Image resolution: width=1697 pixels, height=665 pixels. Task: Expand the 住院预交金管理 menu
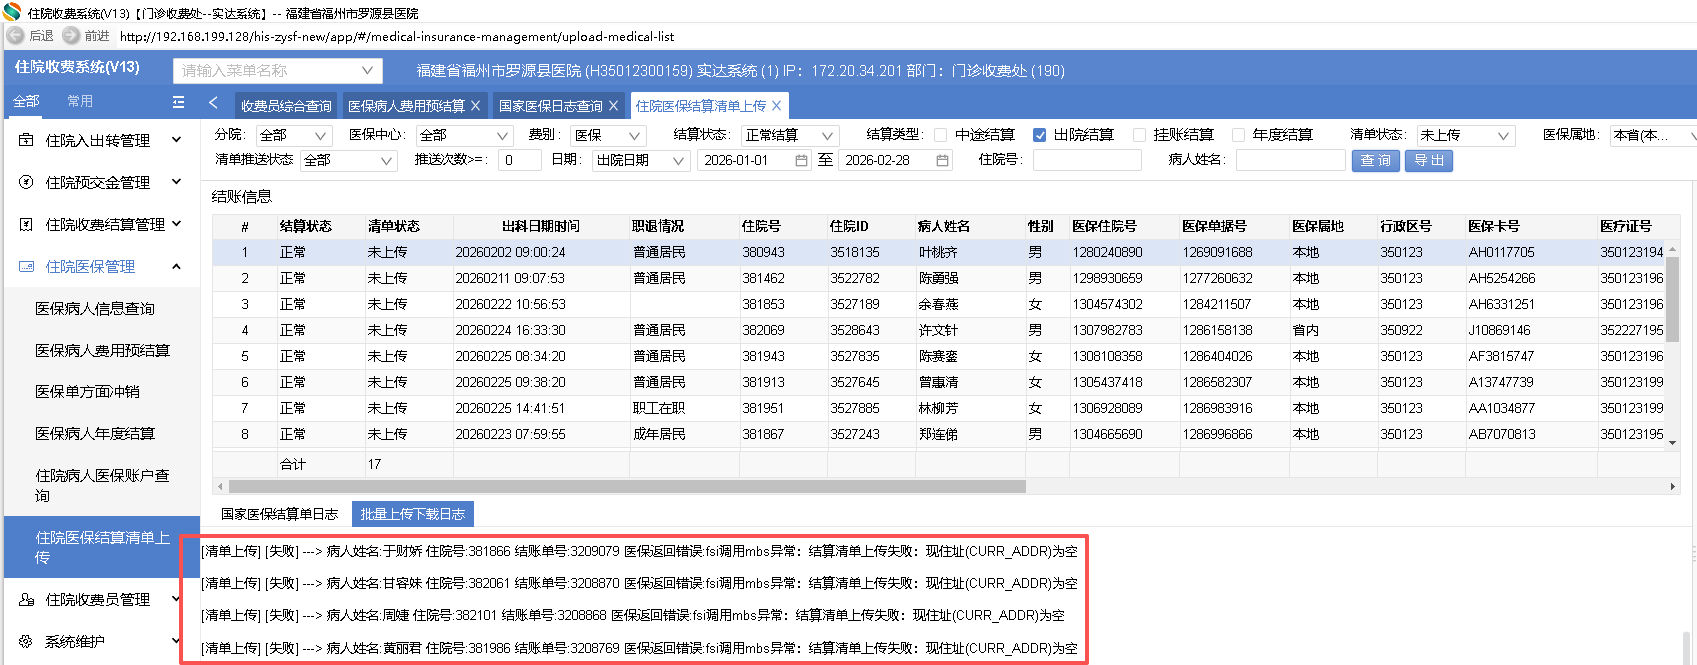pos(176,182)
